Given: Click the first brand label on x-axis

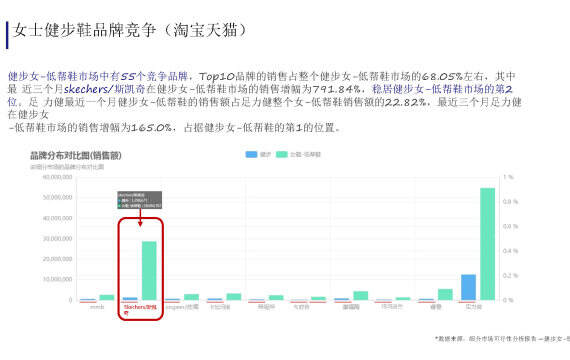Looking at the screenshot, I should pos(97,307).
